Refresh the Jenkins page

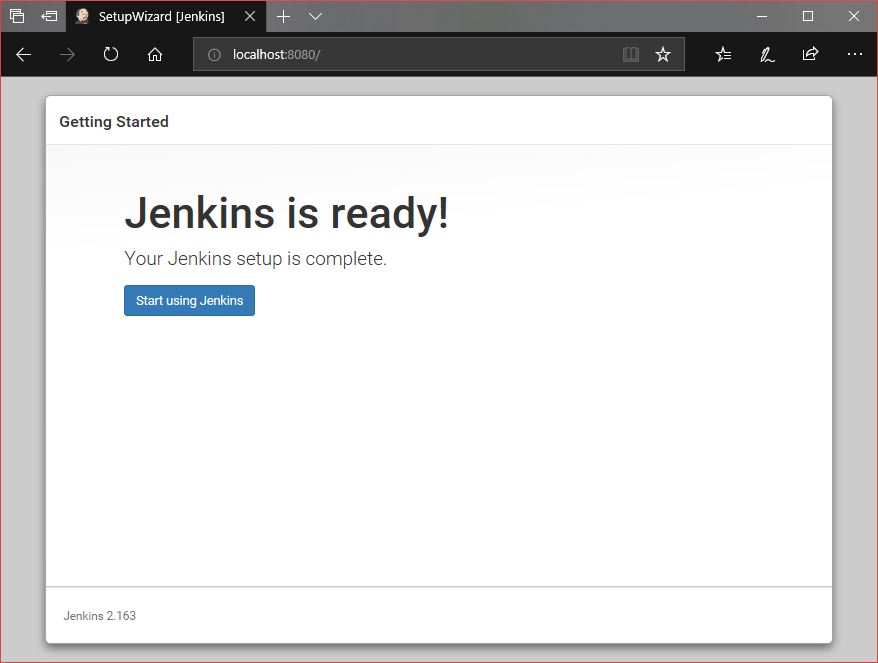(x=111, y=55)
